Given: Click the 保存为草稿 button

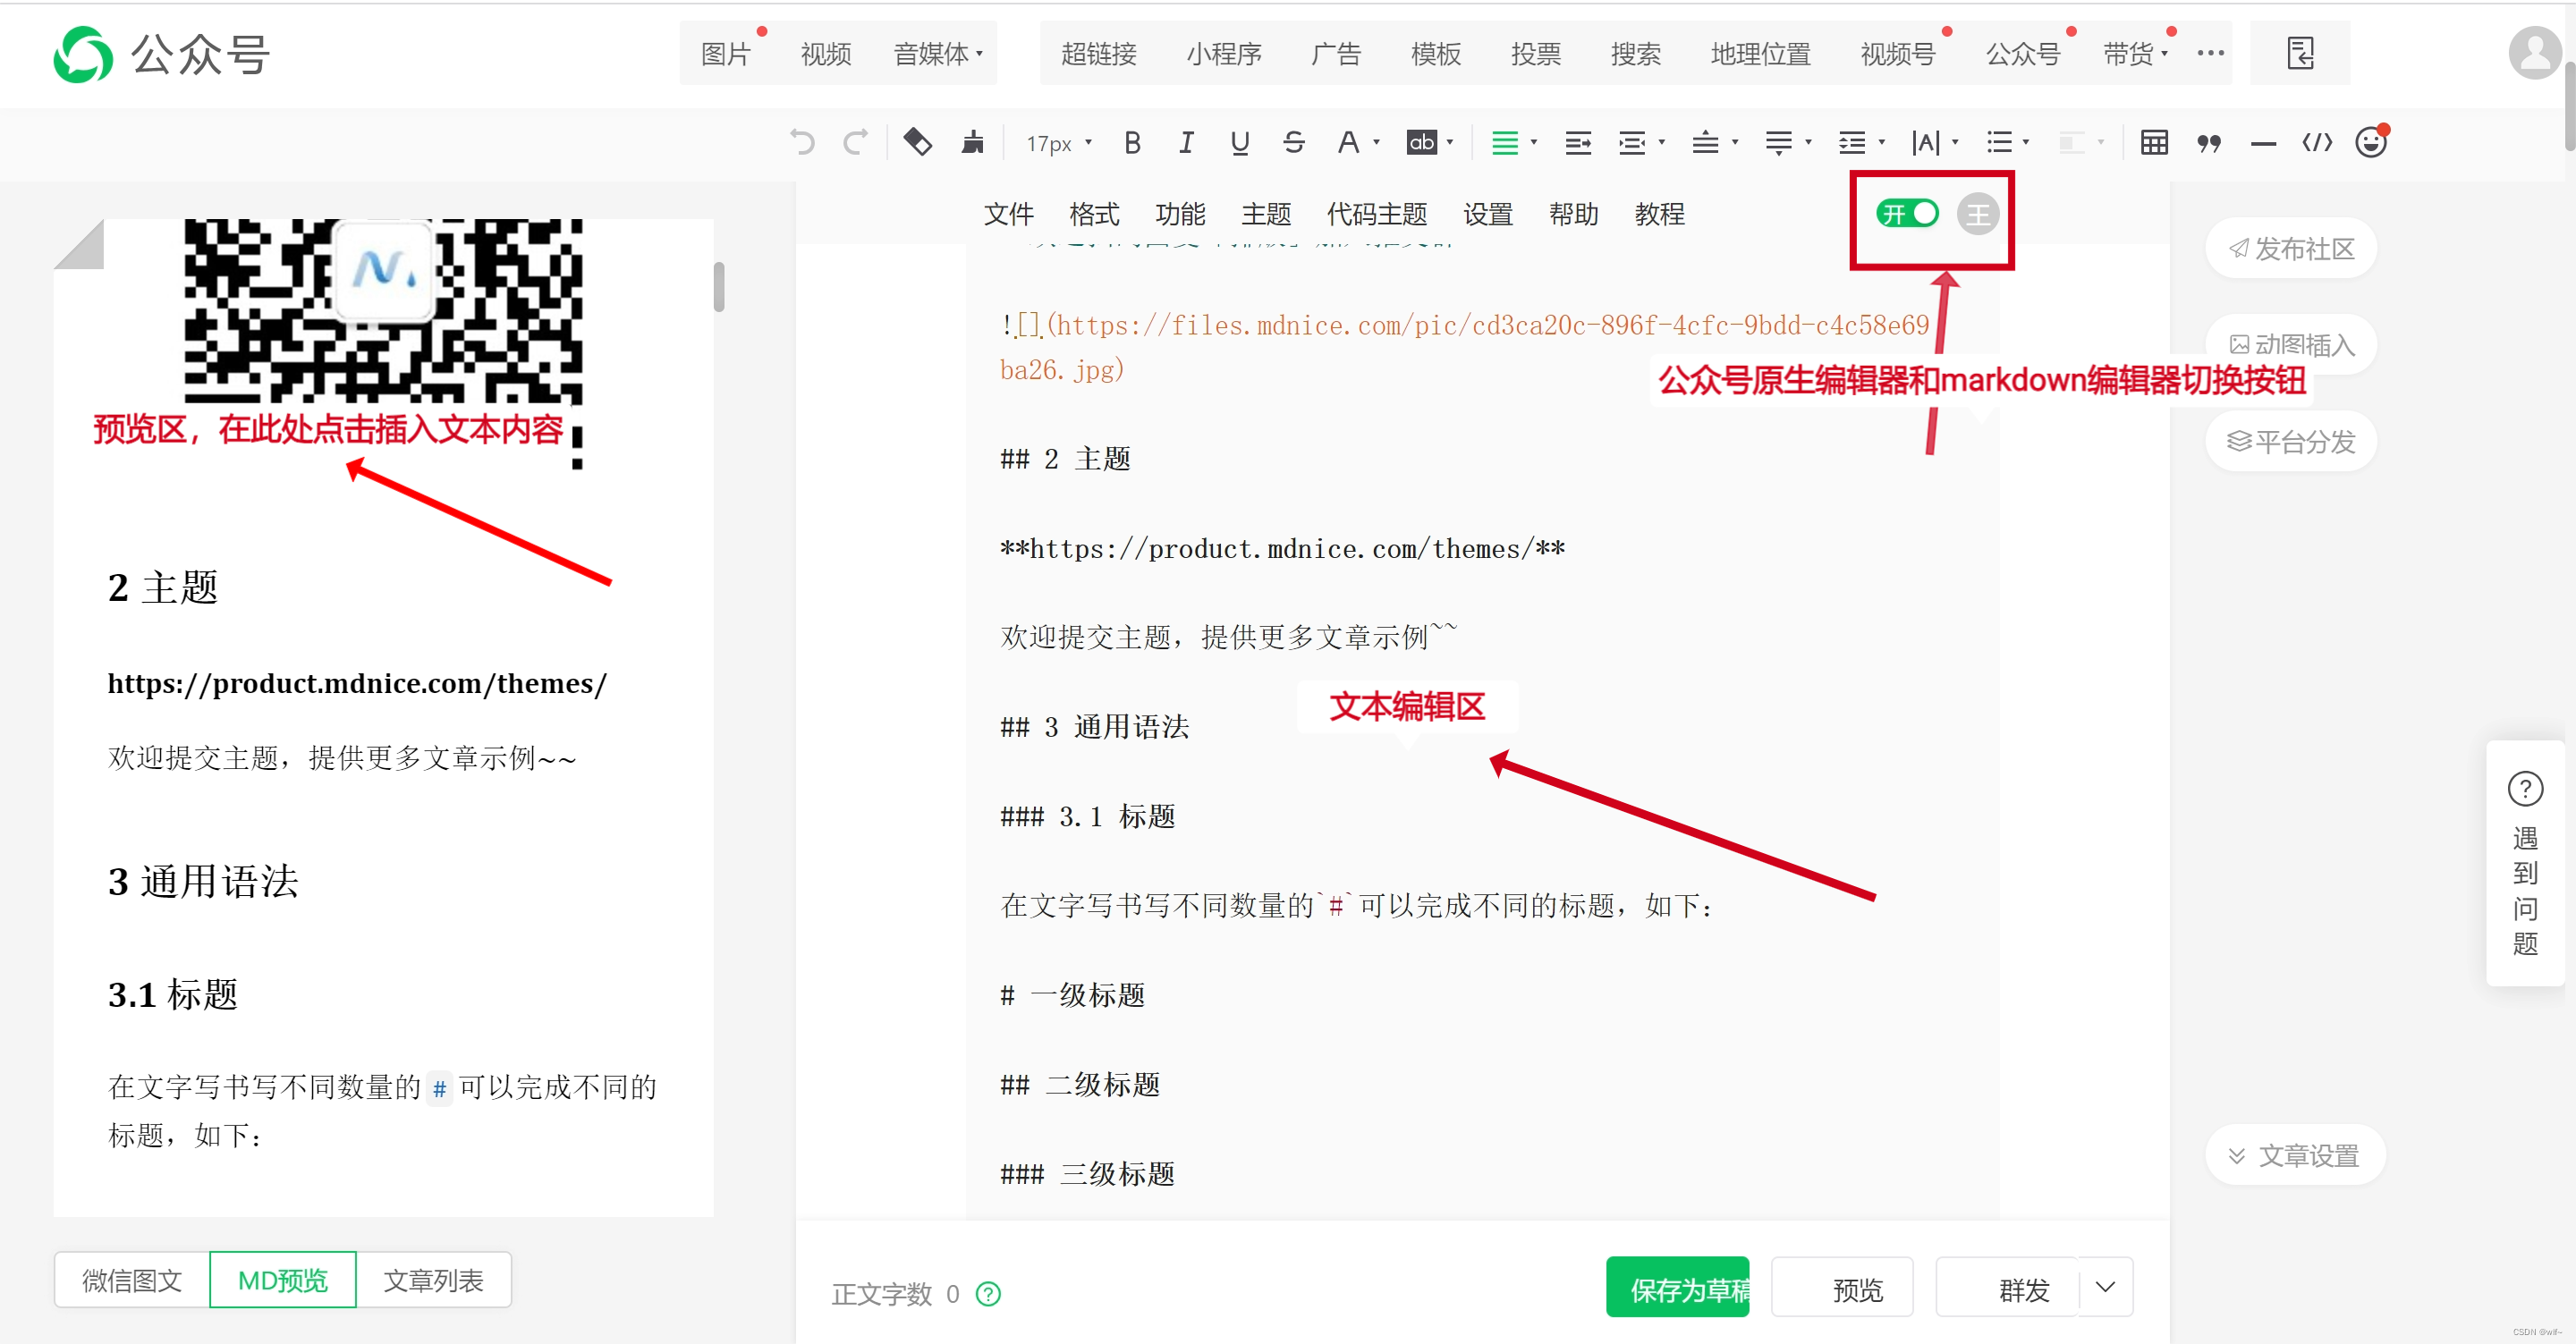Looking at the screenshot, I should pyautogui.click(x=1678, y=1287).
